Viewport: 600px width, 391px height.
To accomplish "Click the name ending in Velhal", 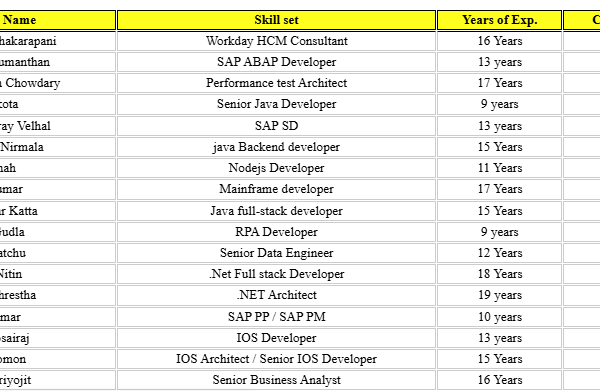I will 57,126.
